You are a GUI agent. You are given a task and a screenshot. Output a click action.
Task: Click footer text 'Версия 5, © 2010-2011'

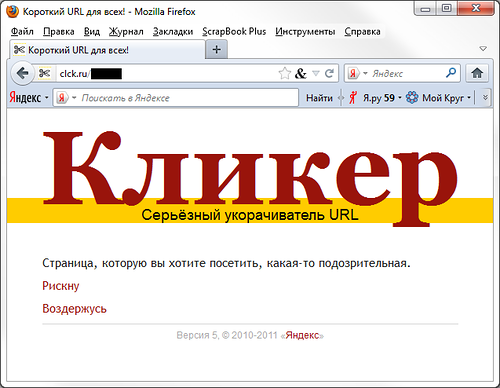coord(227,335)
